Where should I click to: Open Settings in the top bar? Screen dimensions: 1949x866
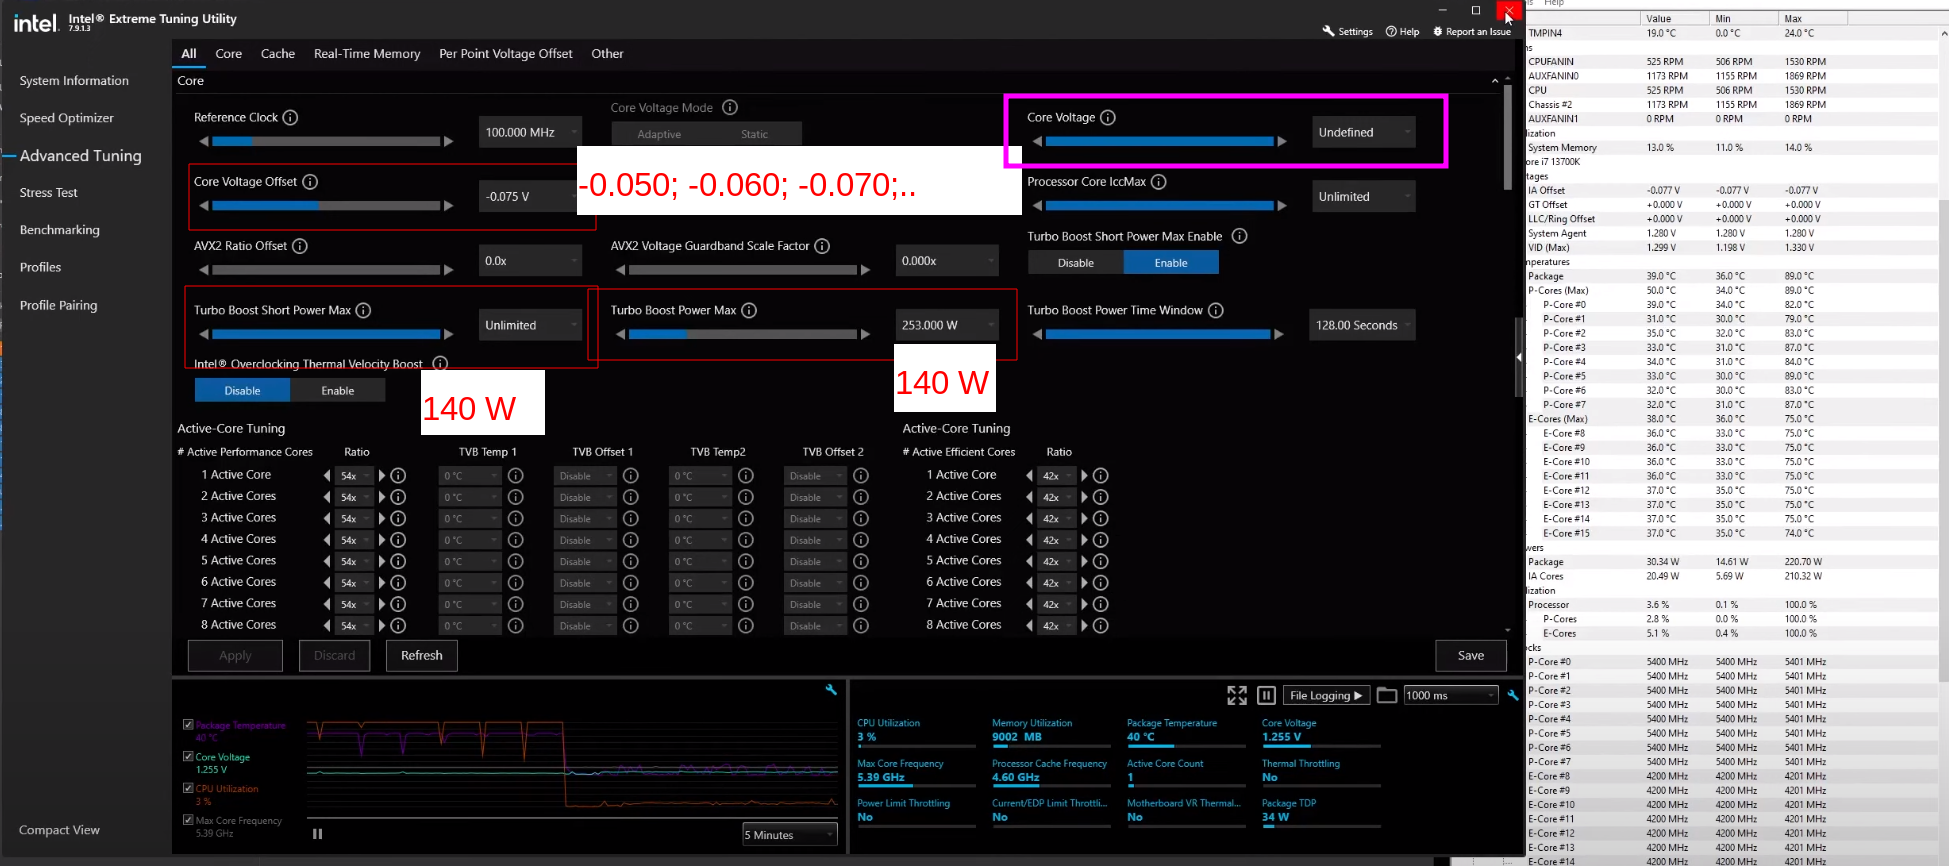(x=1347, y=31)
